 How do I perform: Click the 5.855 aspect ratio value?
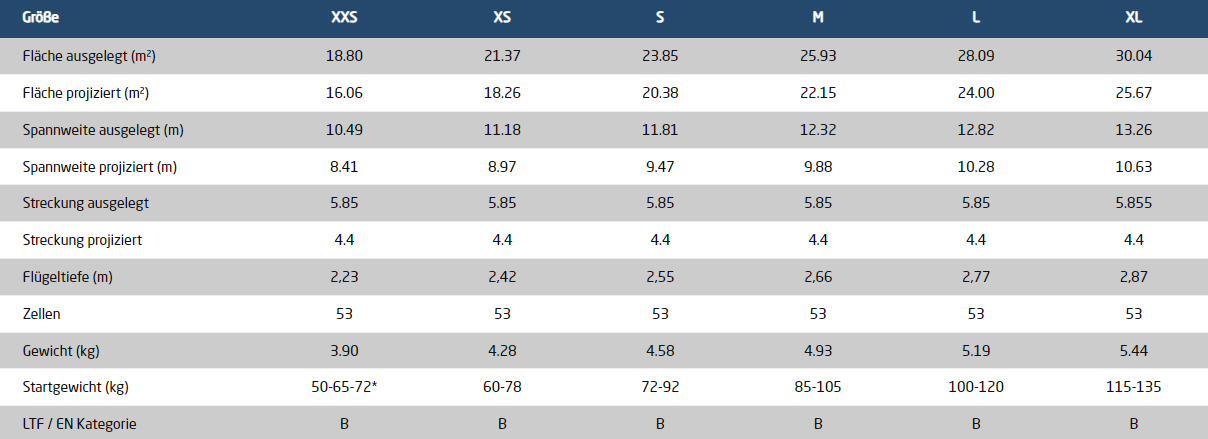[x=1134, y=204]
